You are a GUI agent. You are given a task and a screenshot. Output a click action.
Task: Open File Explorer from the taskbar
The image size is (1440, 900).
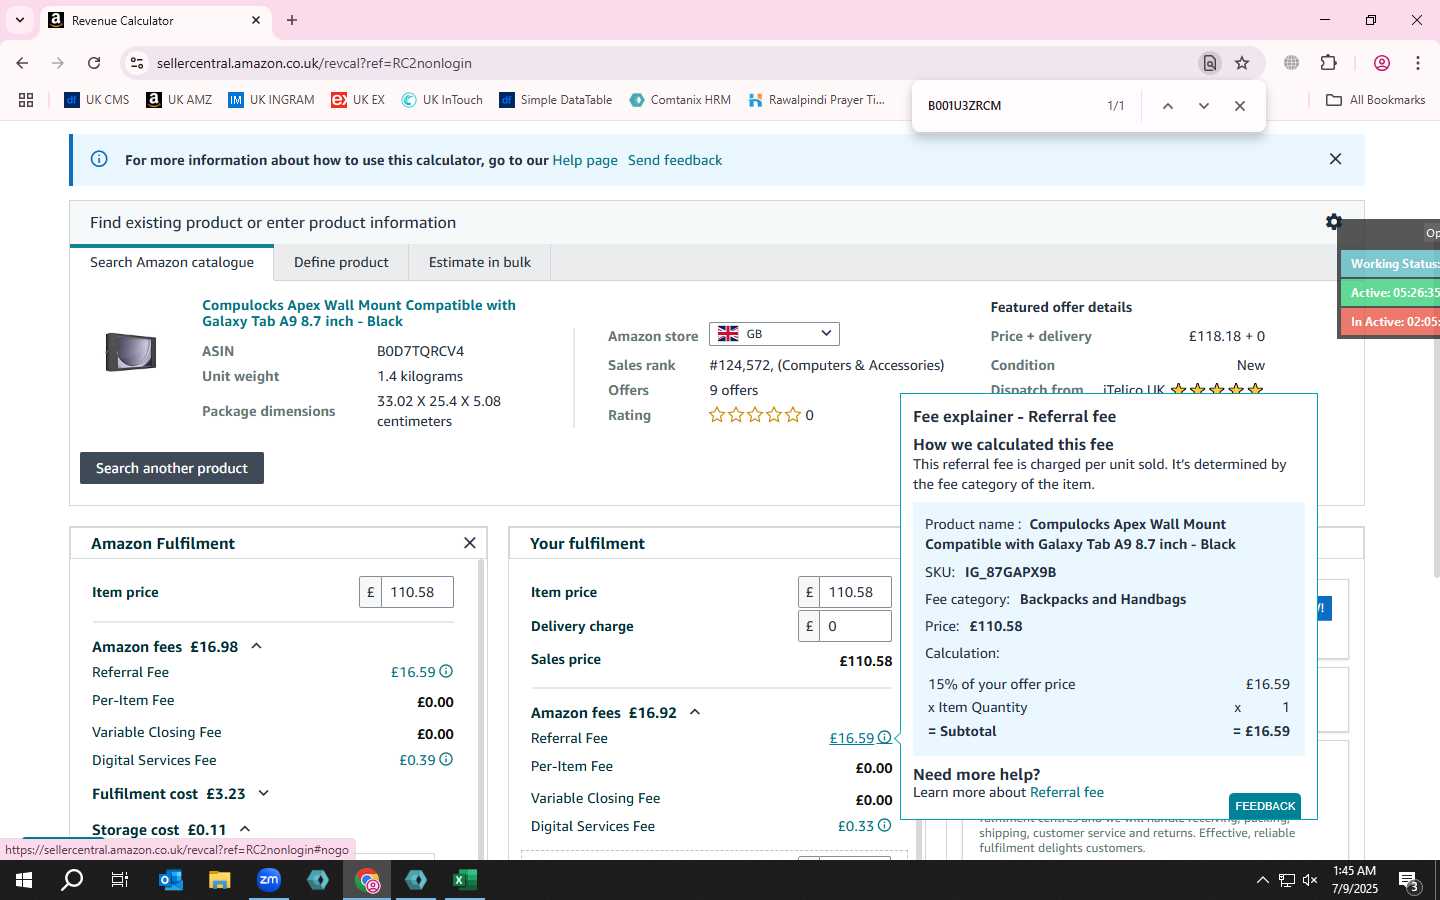pyautogui.click(x=219, y=880)
